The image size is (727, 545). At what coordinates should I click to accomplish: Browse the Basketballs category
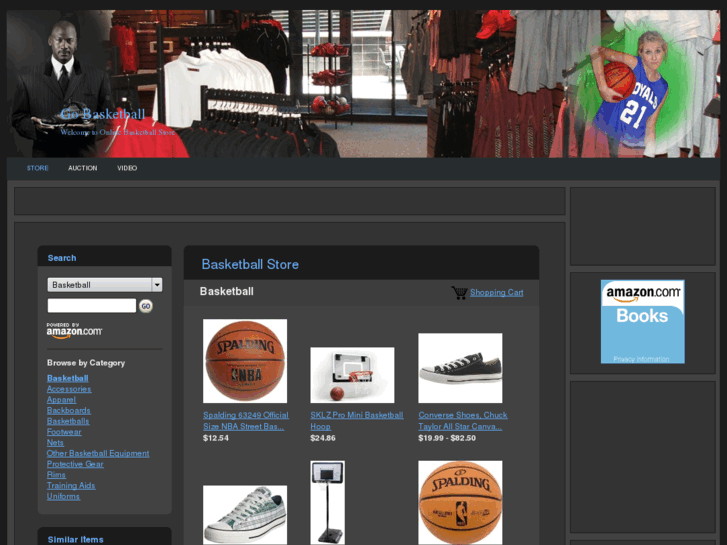tap(68, 421)
